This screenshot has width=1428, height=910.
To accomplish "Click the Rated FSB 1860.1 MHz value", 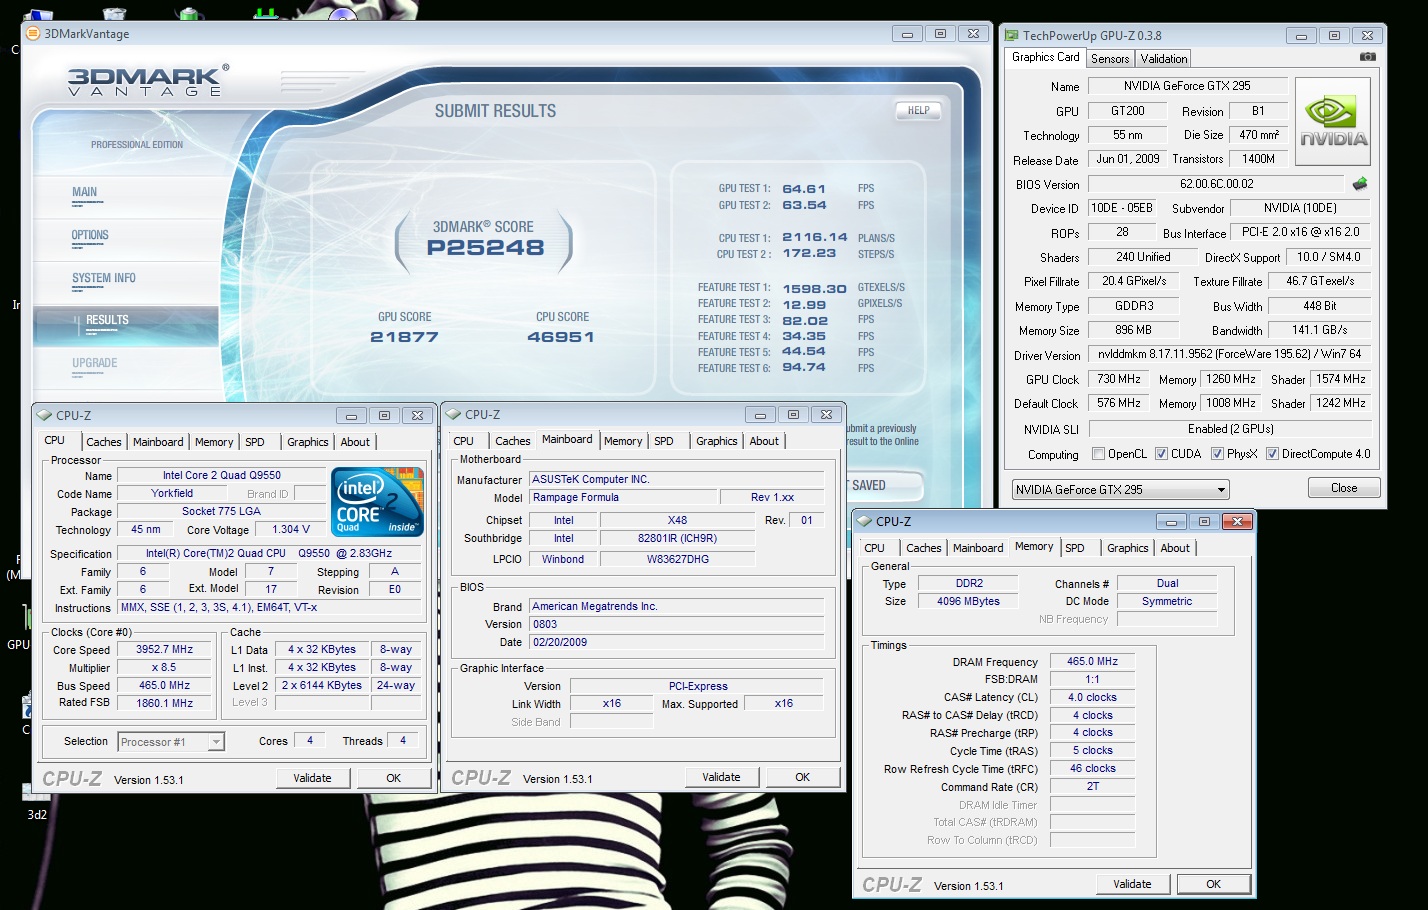I will click(x=164, y=703).
